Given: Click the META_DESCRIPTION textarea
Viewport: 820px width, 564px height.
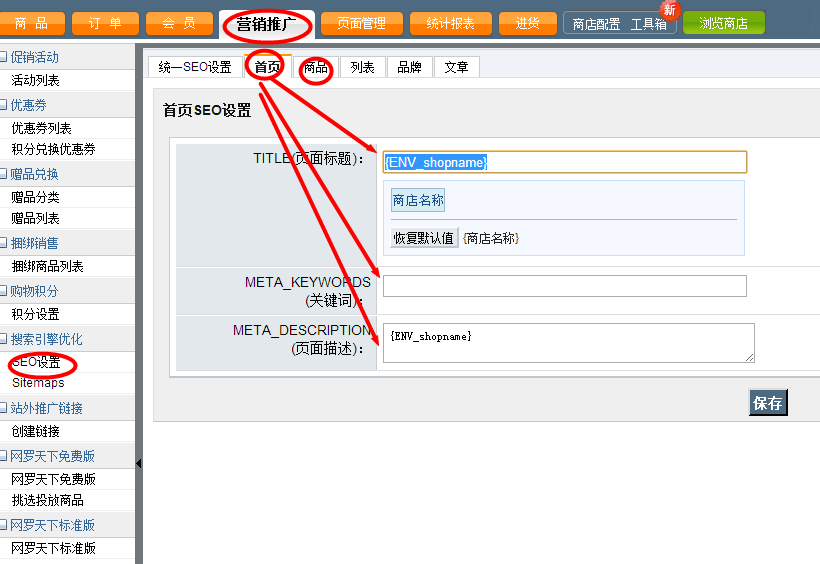Looking at the screenshot, I should [x=569, y=343].
